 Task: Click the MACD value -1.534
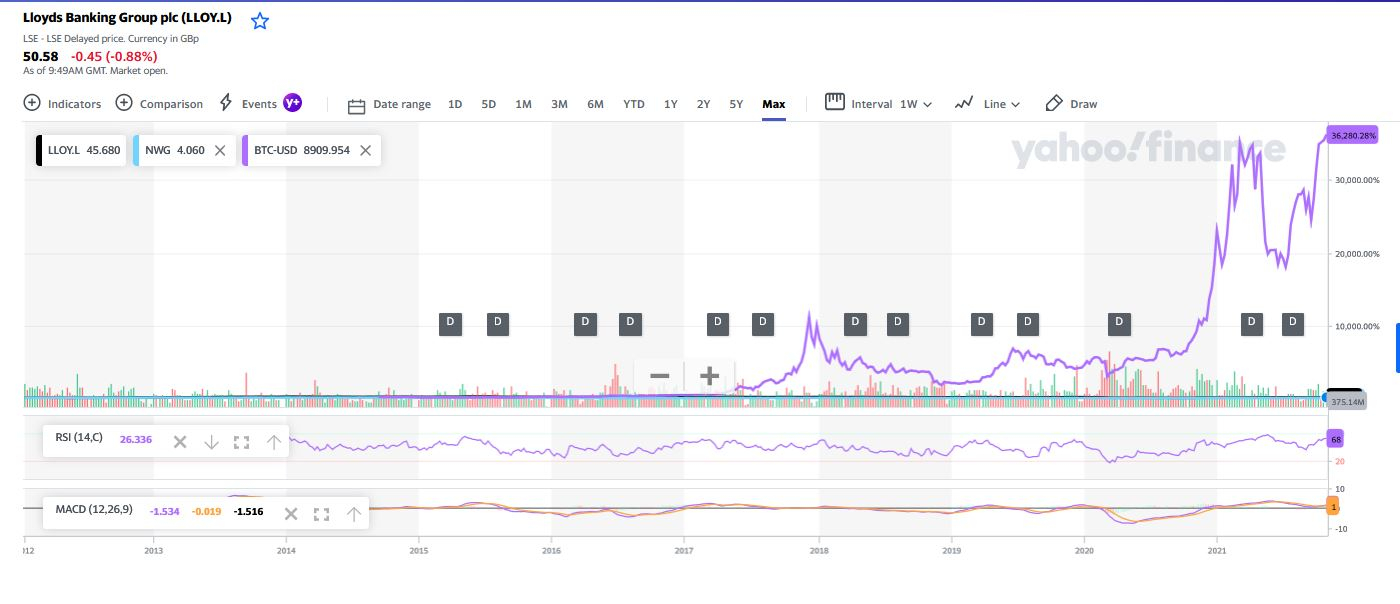point(166,511)
